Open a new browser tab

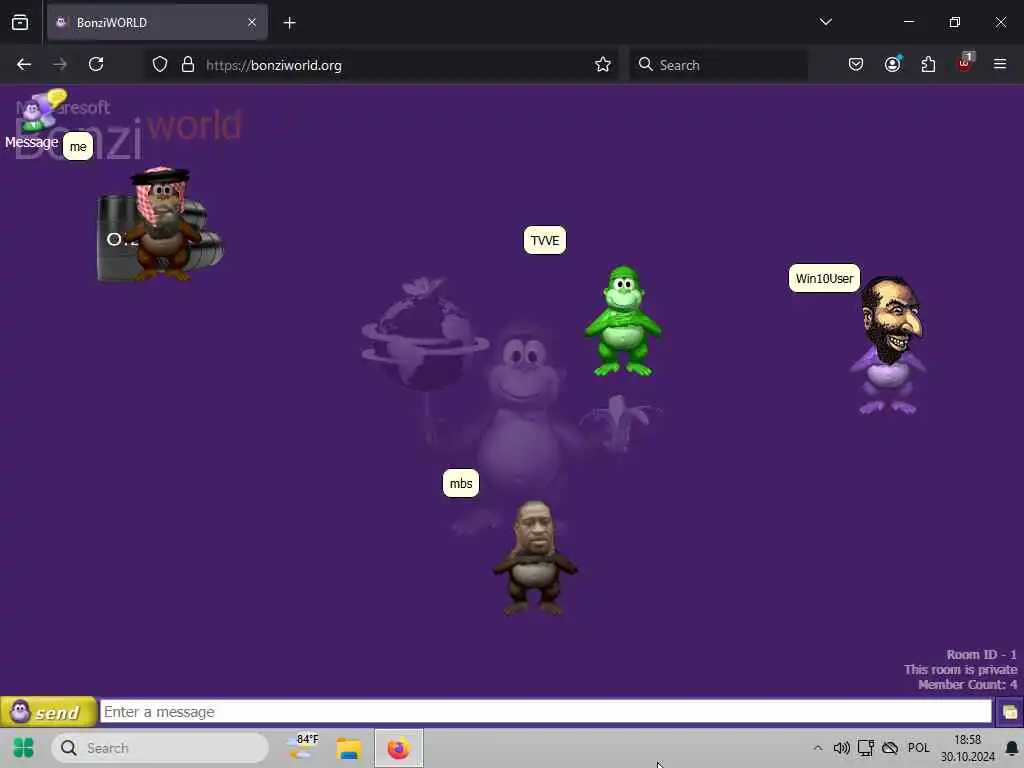(289, 23)
